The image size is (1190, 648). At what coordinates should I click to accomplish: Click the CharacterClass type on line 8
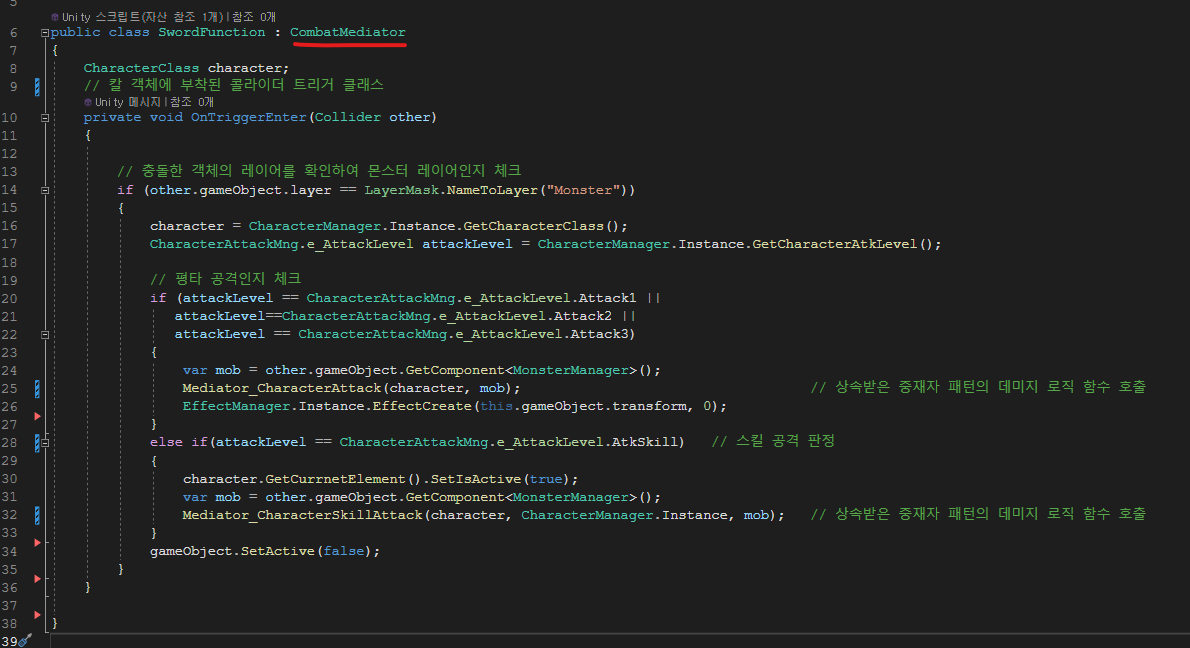tap(141, 68)
